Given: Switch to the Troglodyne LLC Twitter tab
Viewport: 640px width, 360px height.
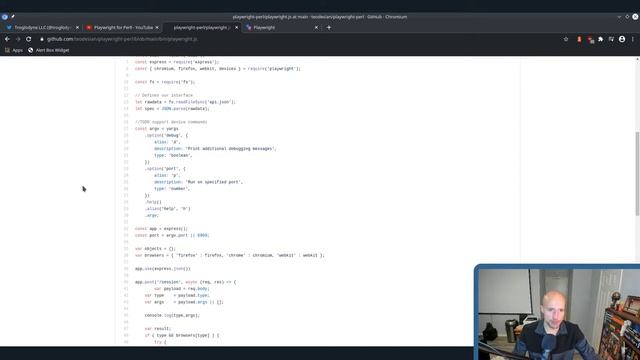Looking at the screenshot, I should click(x=41, y=27).
